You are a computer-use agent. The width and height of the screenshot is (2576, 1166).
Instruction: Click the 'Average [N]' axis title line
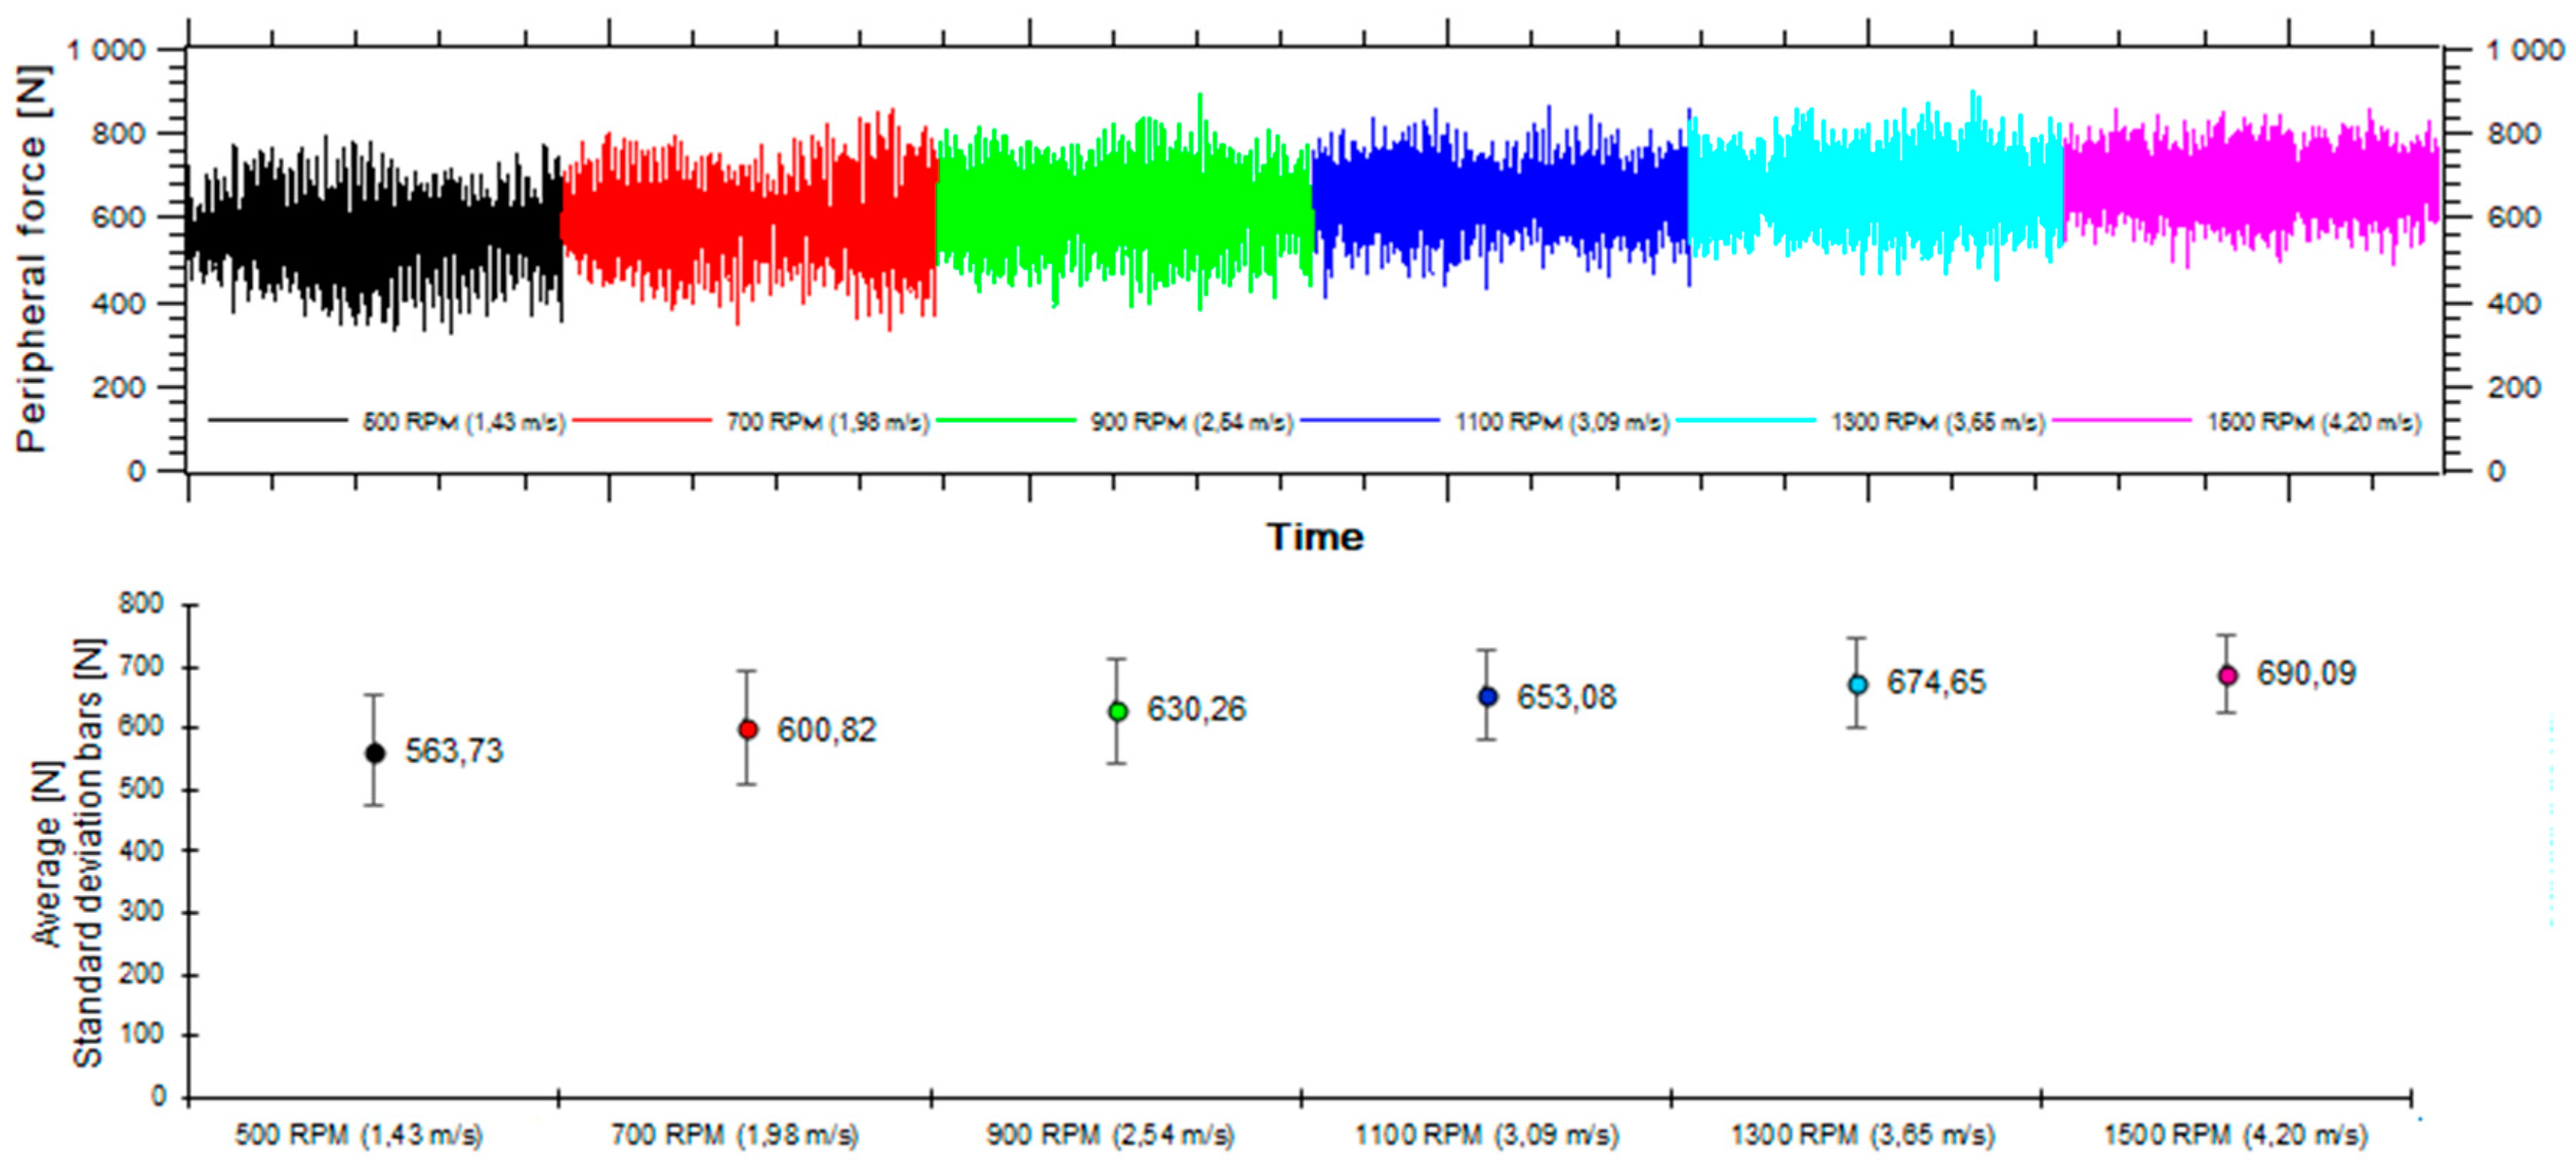tap(48, 853)
